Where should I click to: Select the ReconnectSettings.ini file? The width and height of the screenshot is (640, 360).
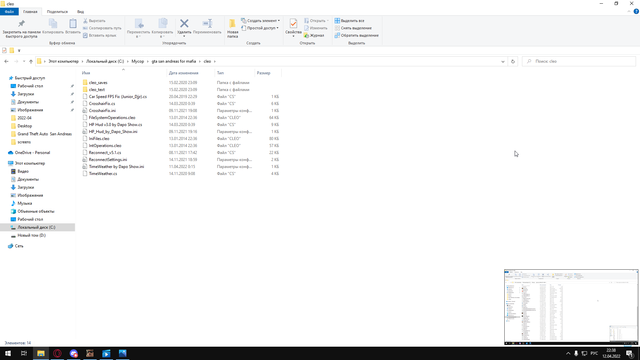point(108,160)
